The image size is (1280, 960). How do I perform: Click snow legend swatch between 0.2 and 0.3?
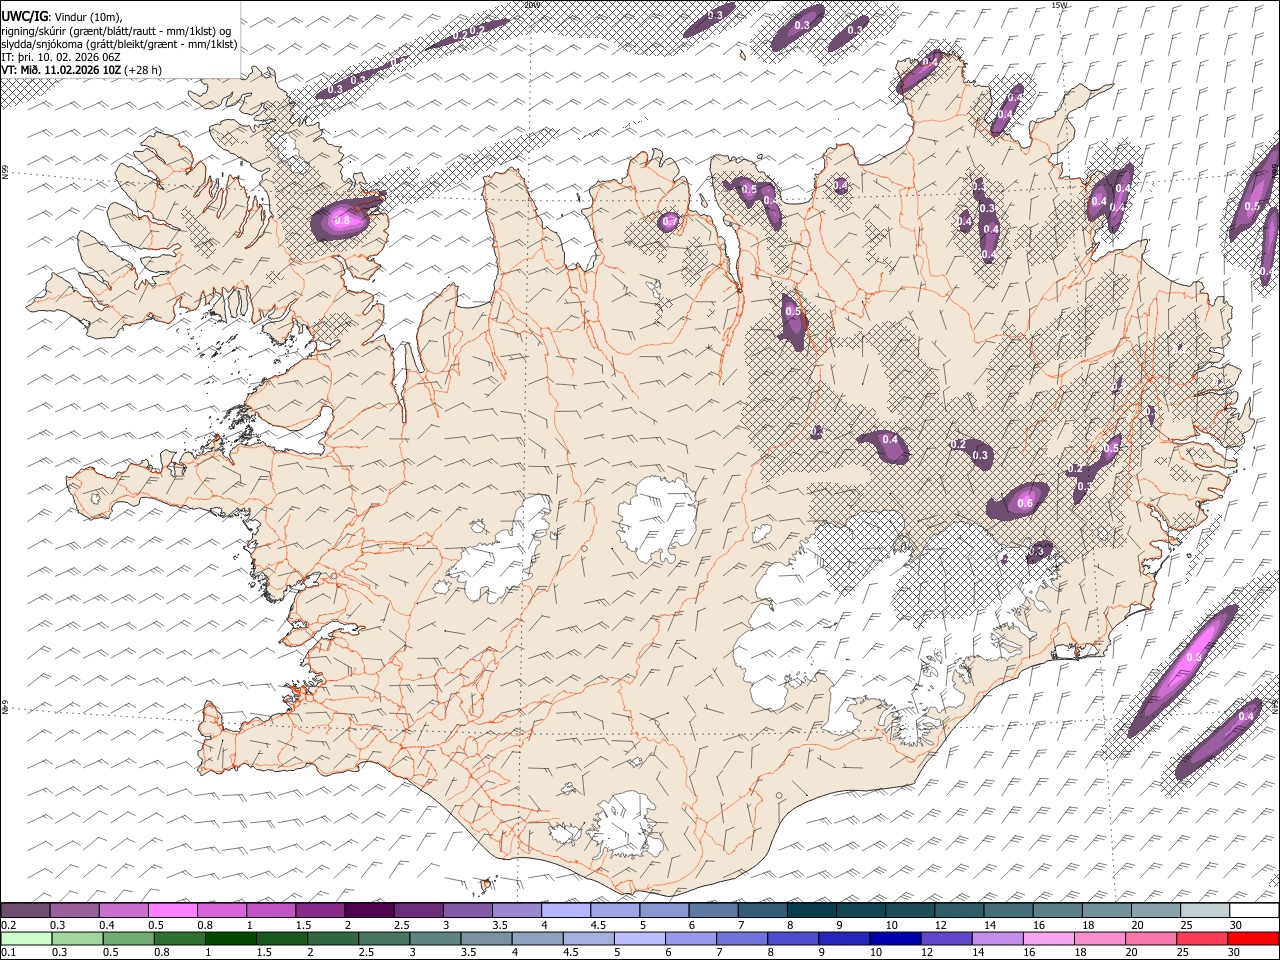(26, 911)
